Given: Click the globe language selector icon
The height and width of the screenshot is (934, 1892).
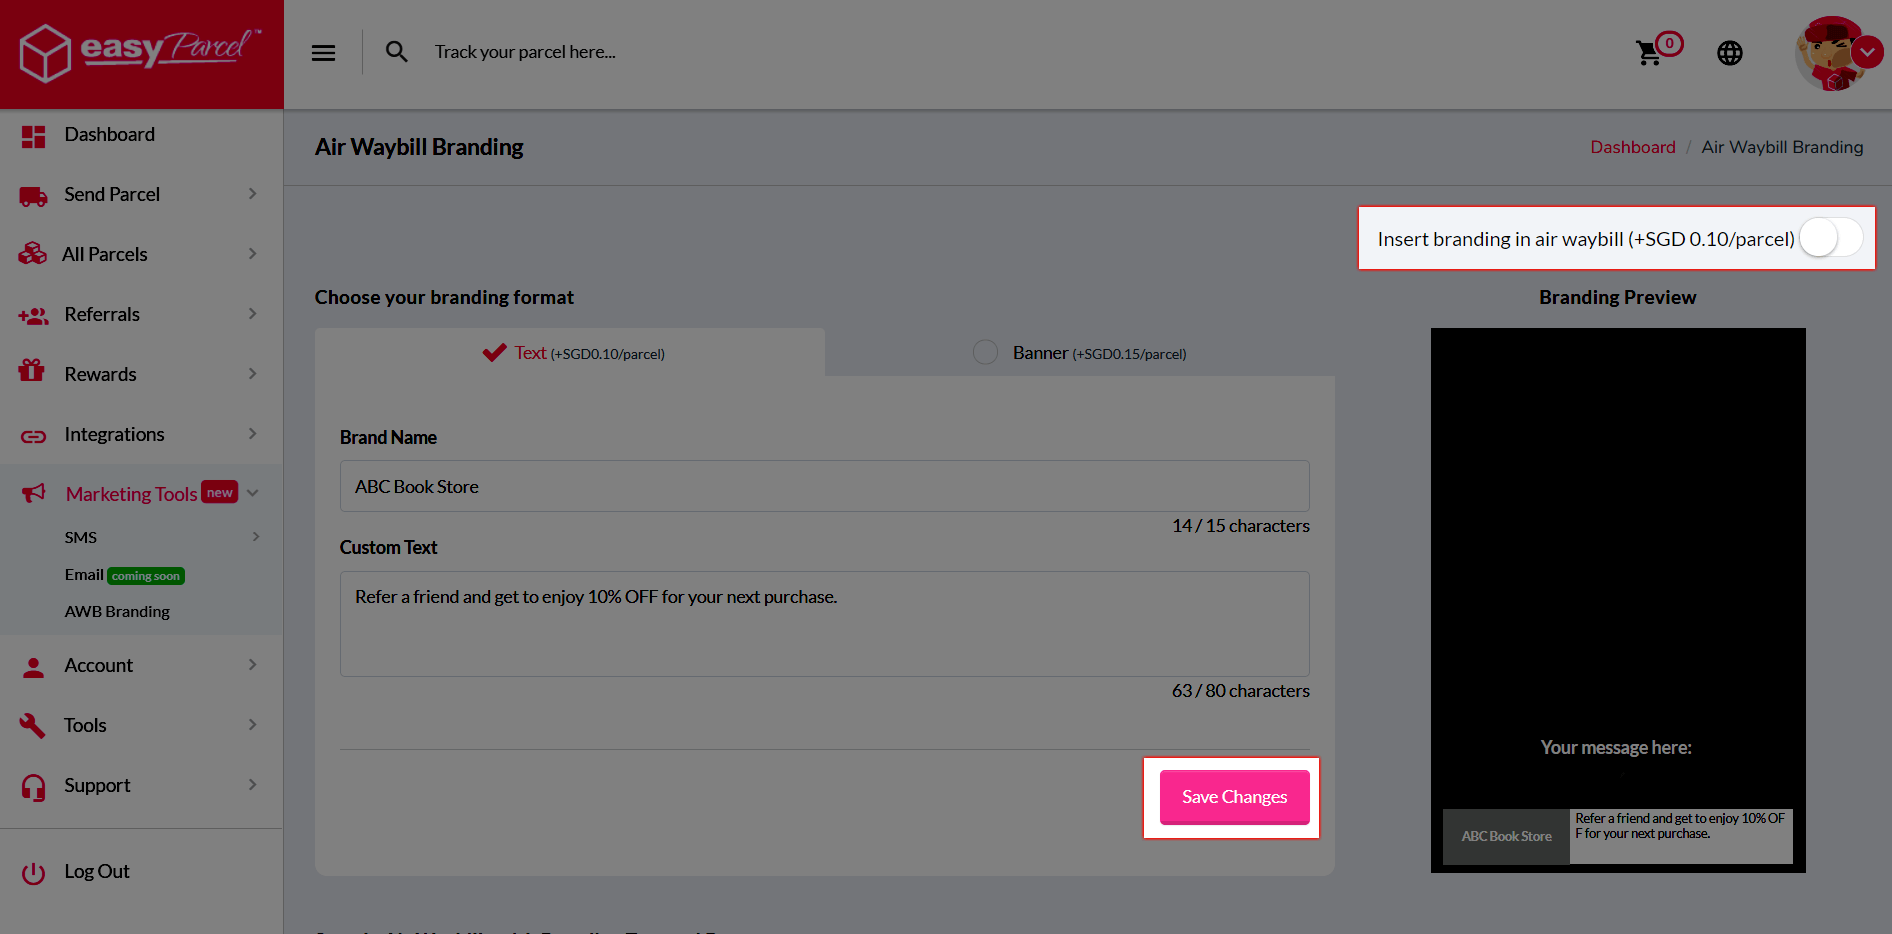Looking at the screenshot, I should [x=1730, y=52].
